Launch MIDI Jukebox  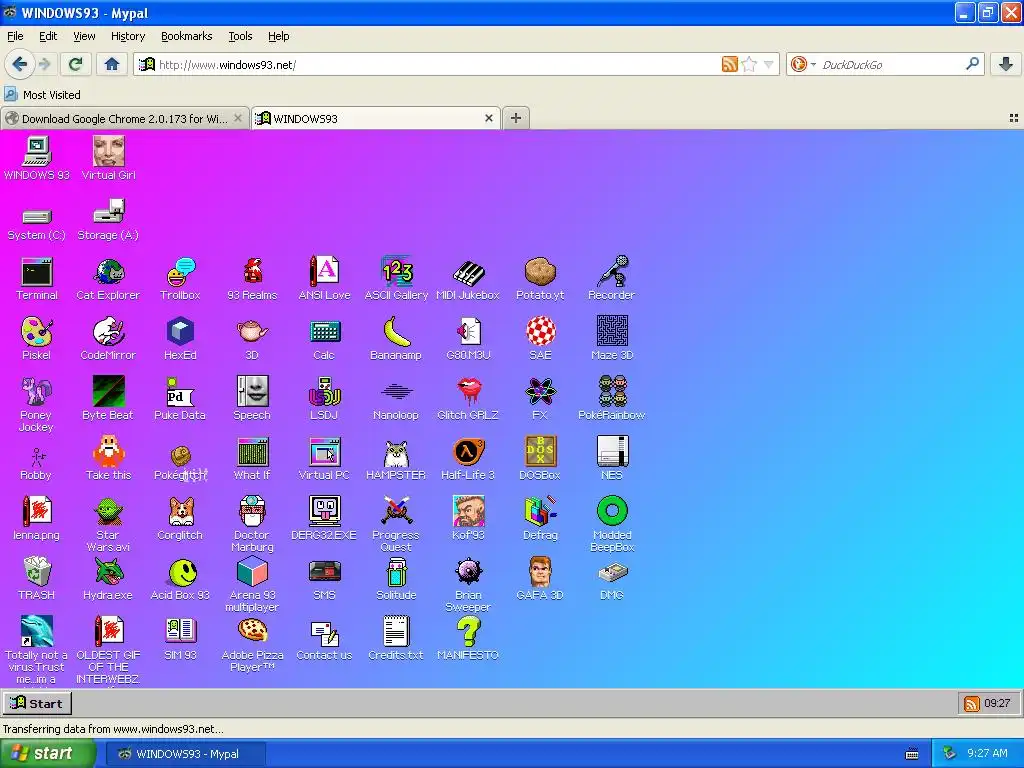click(x=468, y=279)
